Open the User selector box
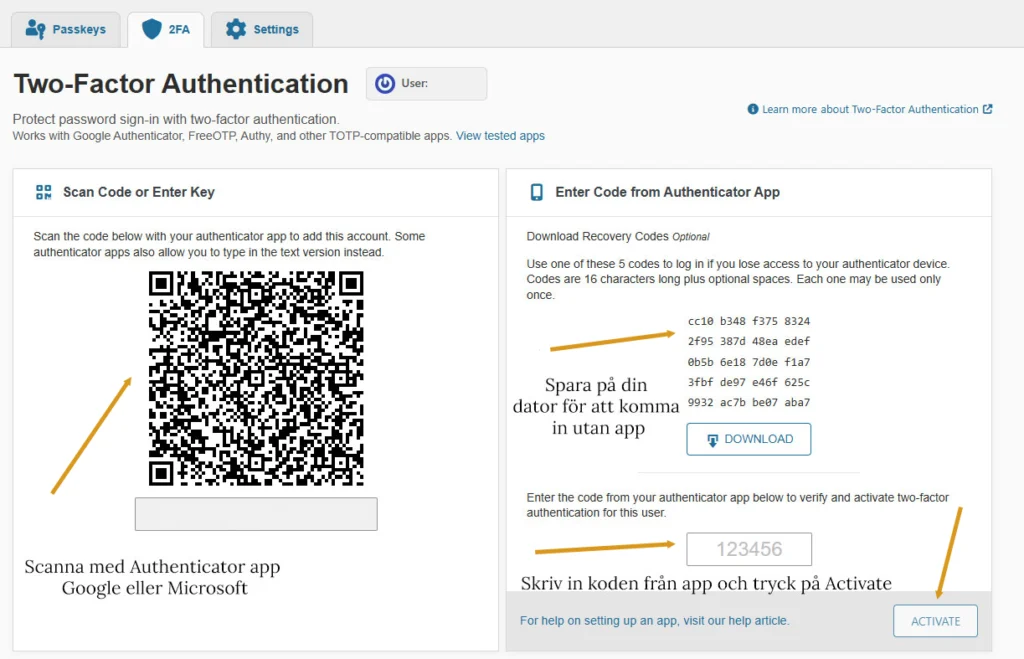The image size is (1024, 659). pos(426,84)
